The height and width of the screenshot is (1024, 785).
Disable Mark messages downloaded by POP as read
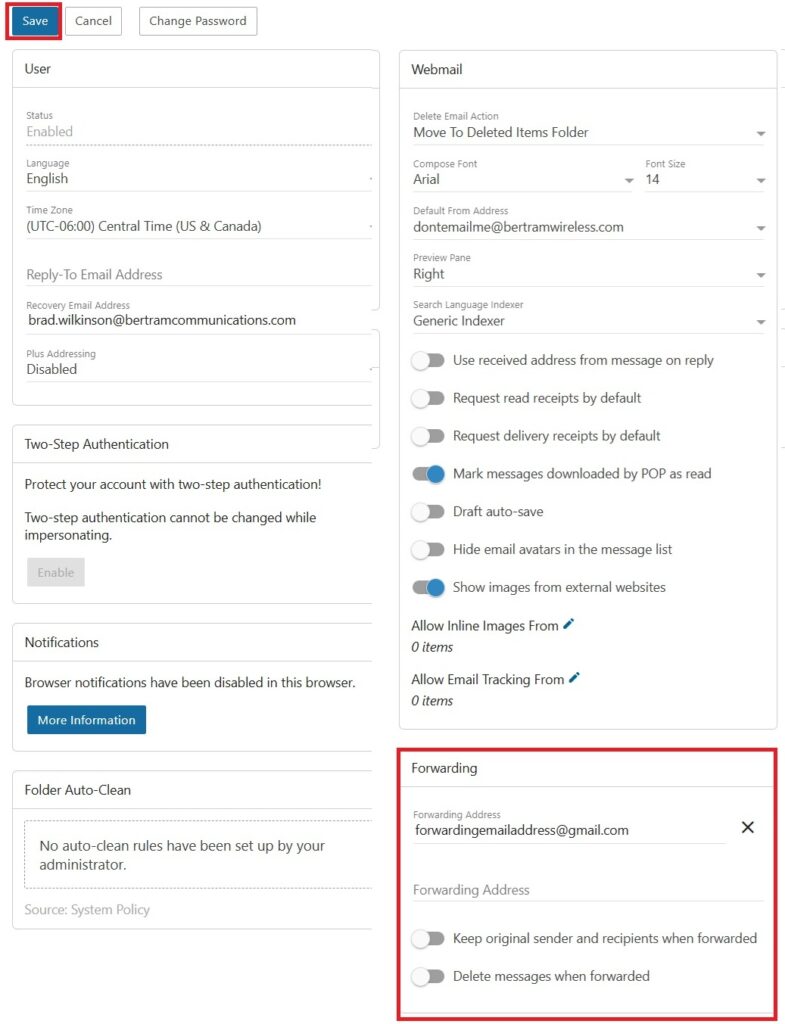click(x=428, y=474)
